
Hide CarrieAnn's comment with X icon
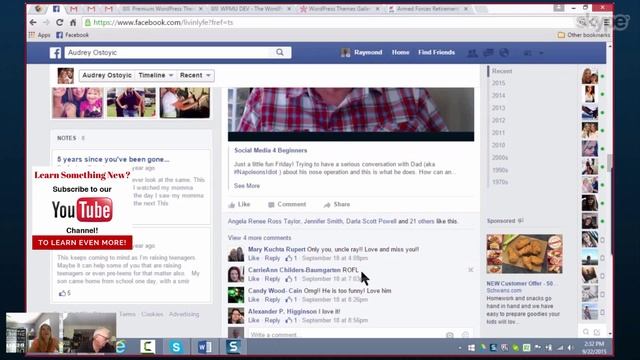(471, 270)
